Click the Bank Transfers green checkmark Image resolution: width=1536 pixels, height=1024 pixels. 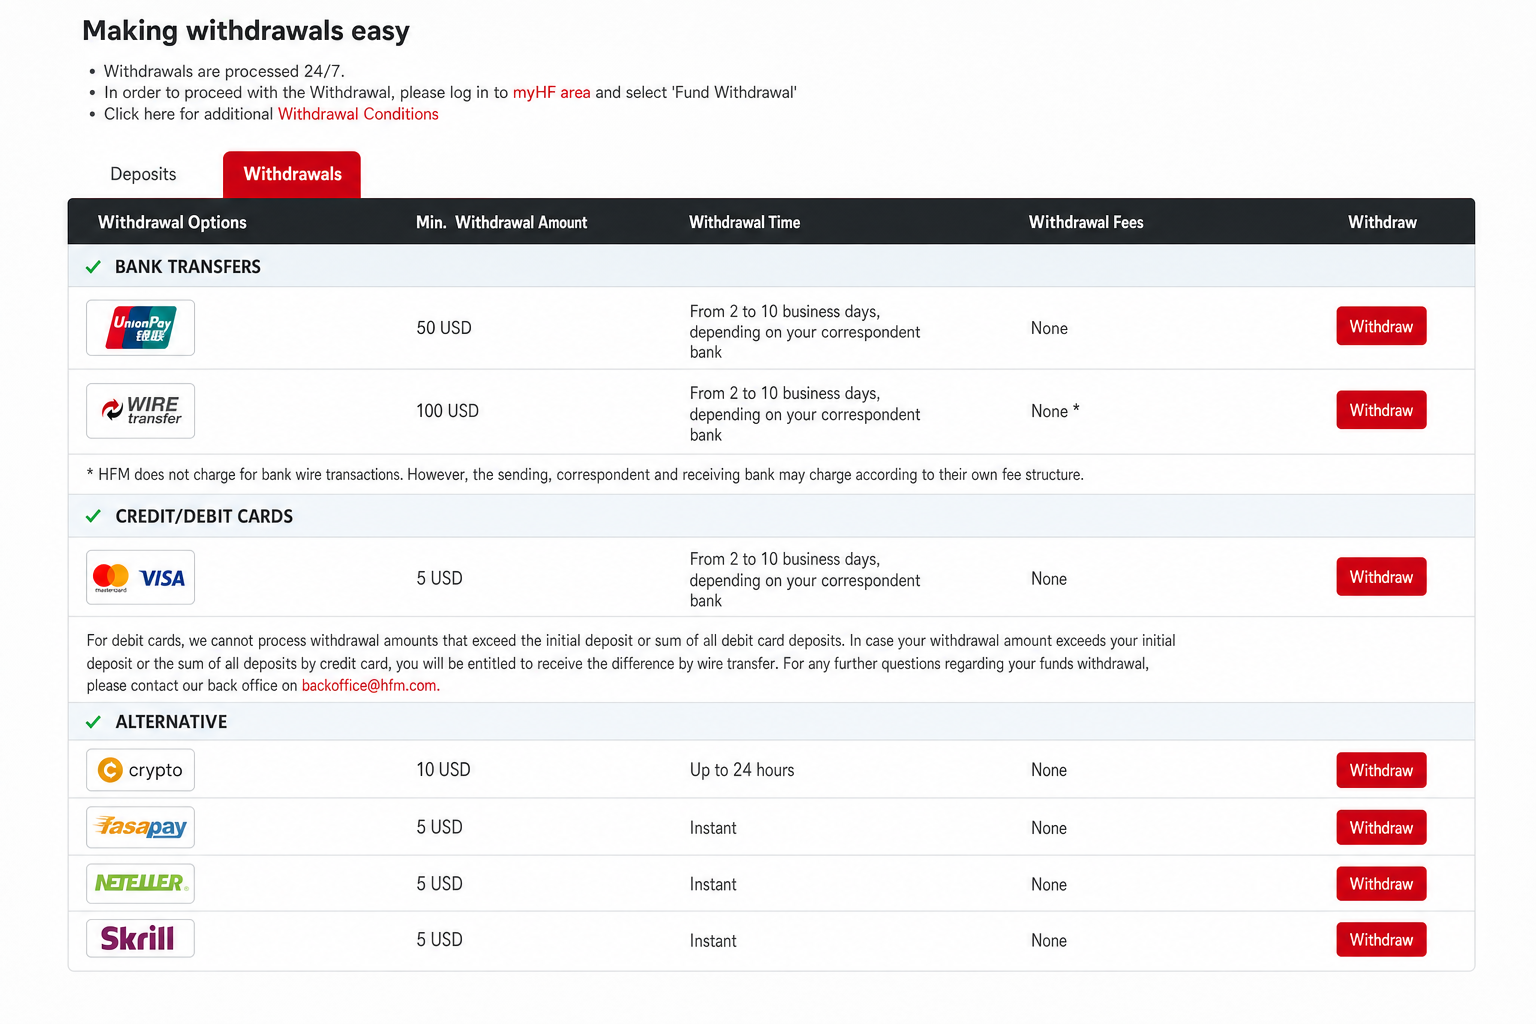point(93,267)
